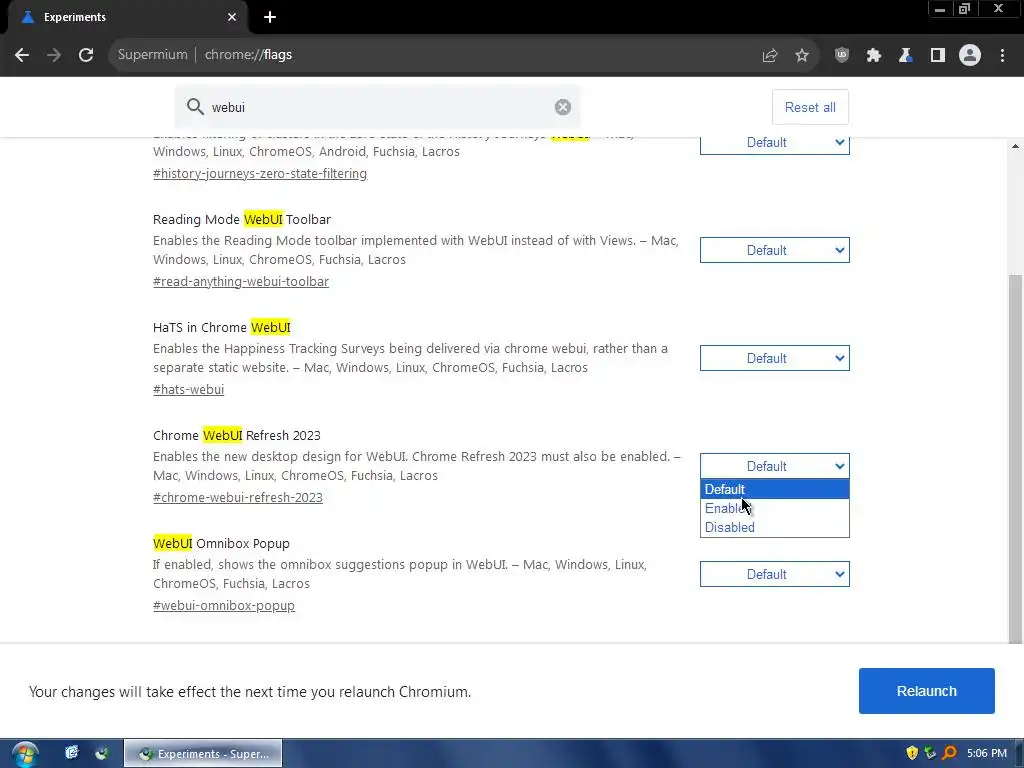Image resolution: width=1024 pixels, height=768 pixels.
Task: Click the relaunch notice text at bottom
Action: tap(249, 692)
